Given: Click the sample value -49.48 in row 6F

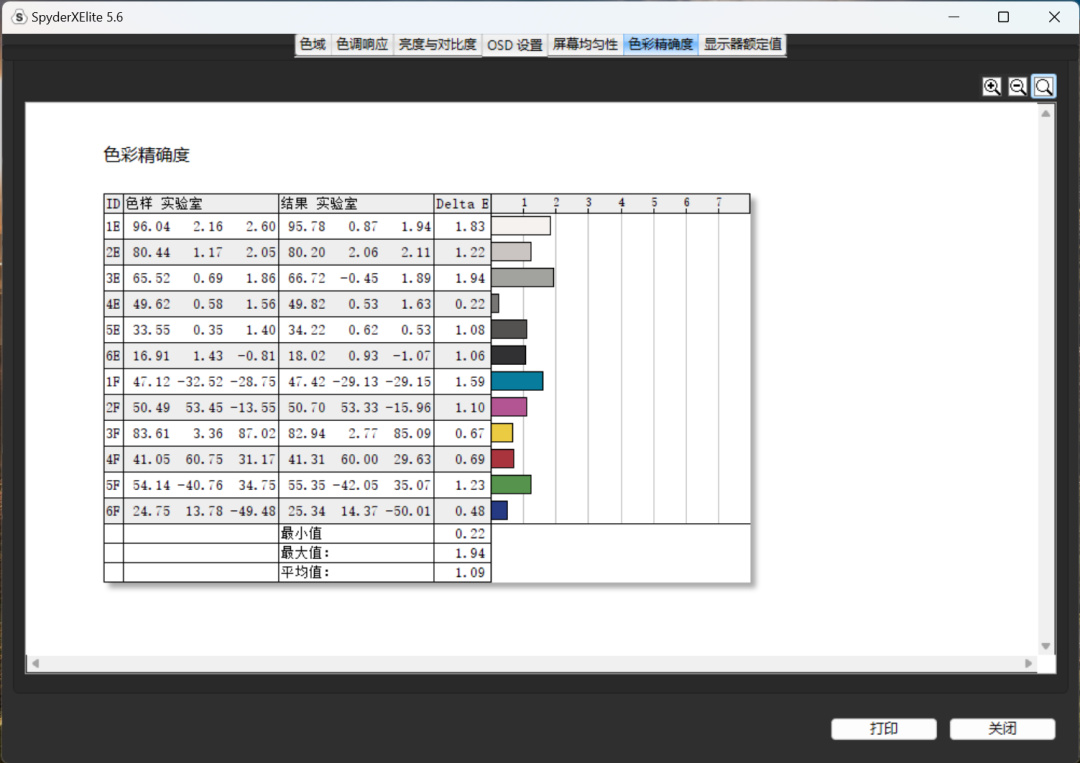Looking at the screenshot, I should 253,511.
